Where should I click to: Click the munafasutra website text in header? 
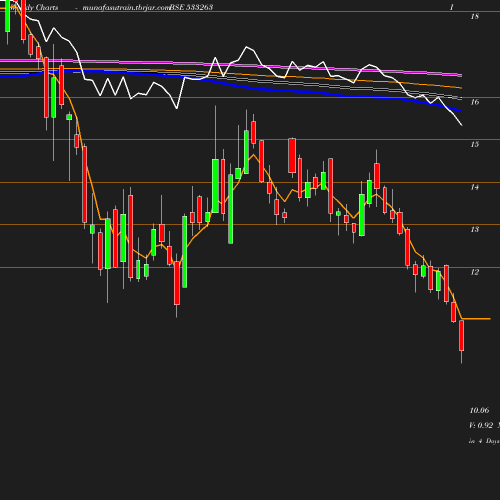pos(126,7)
